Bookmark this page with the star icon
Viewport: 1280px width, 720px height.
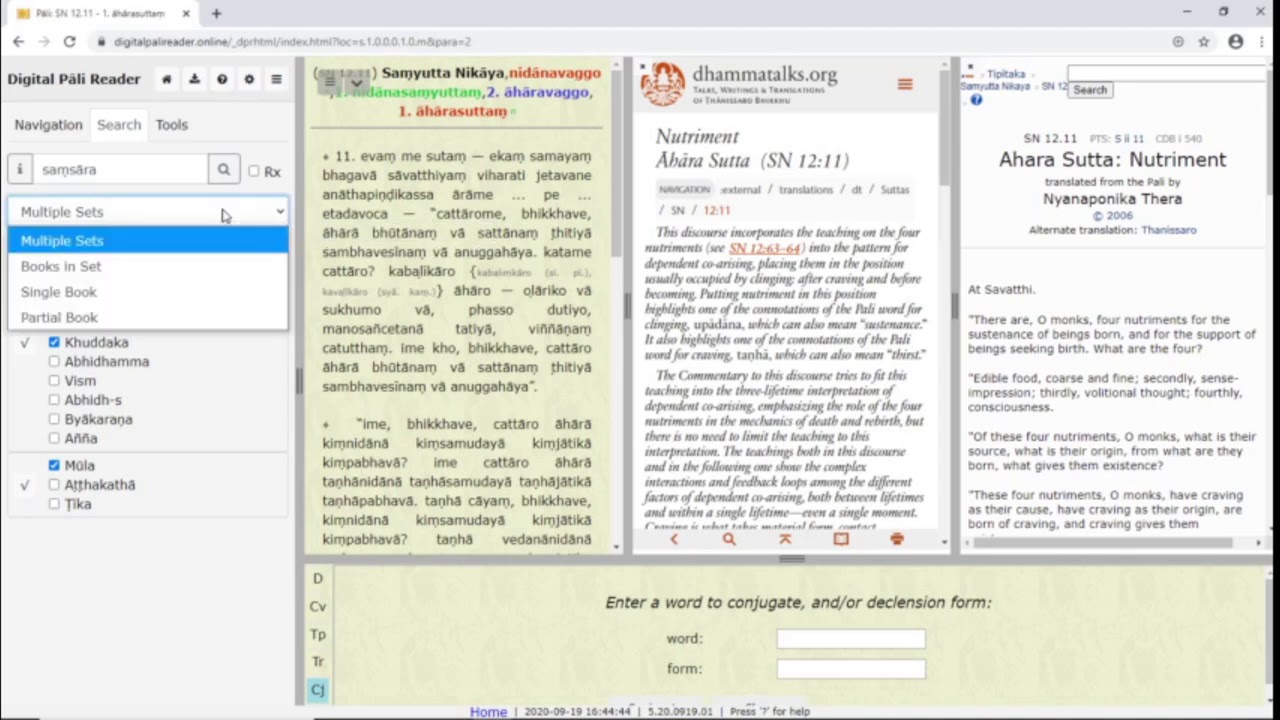pyautogui.click(x=1204, y=42)
